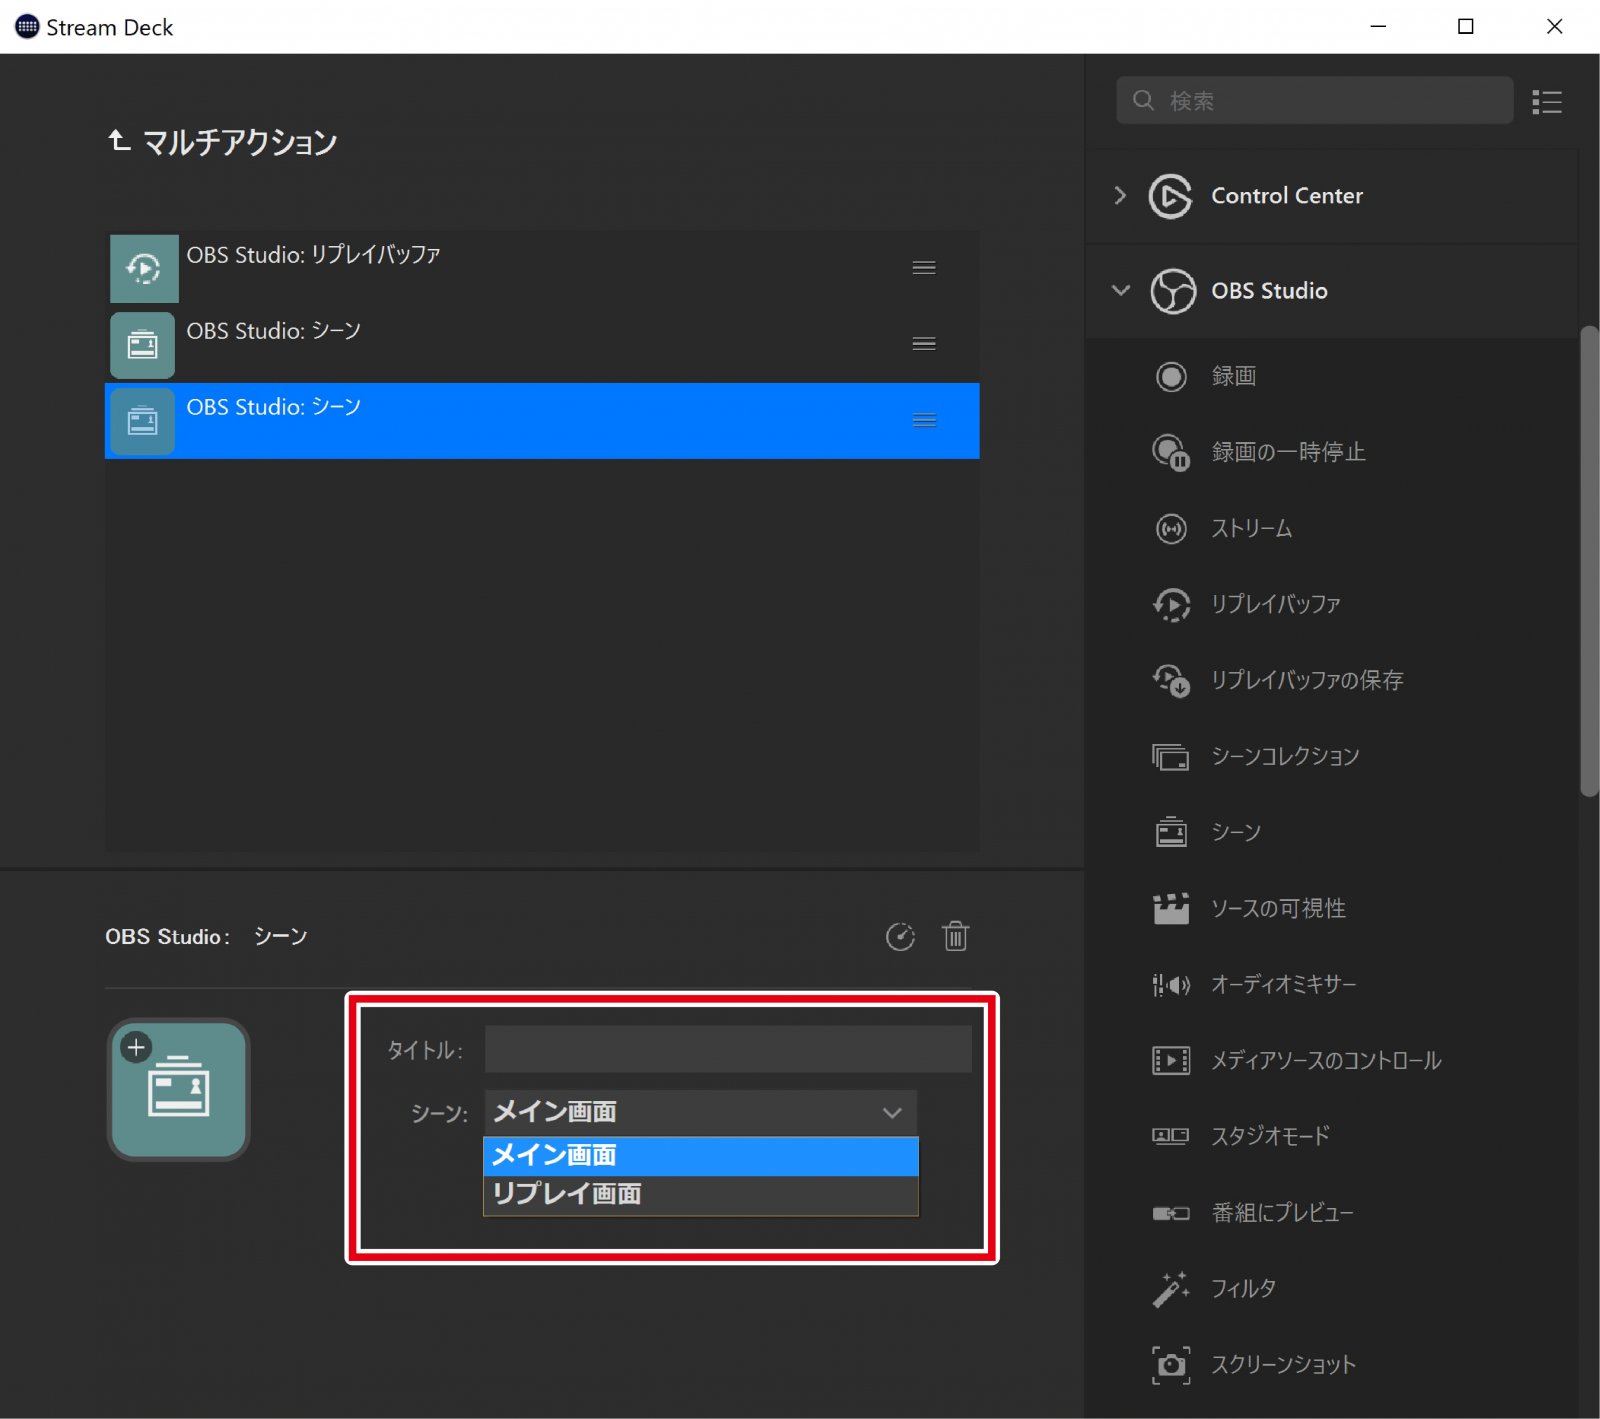Click the メディアソースのコントロール label
Image resolution: width=1600 pixels, height=1419 pixels.
pyautogui.click(x=1326, y=1060)
